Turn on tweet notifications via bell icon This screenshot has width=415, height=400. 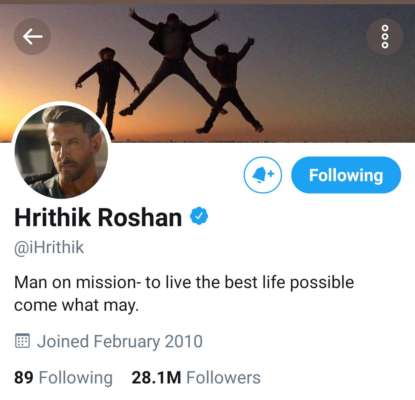263,175
